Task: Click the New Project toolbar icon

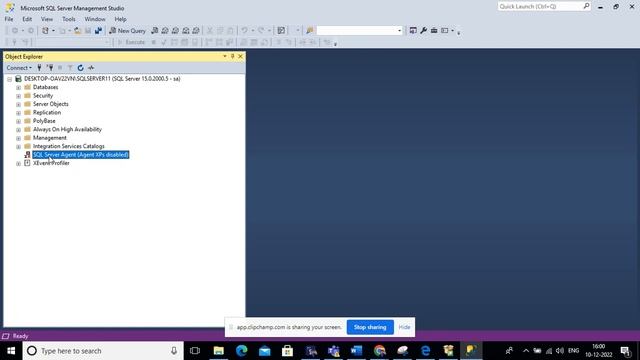Action: [45, 31]
